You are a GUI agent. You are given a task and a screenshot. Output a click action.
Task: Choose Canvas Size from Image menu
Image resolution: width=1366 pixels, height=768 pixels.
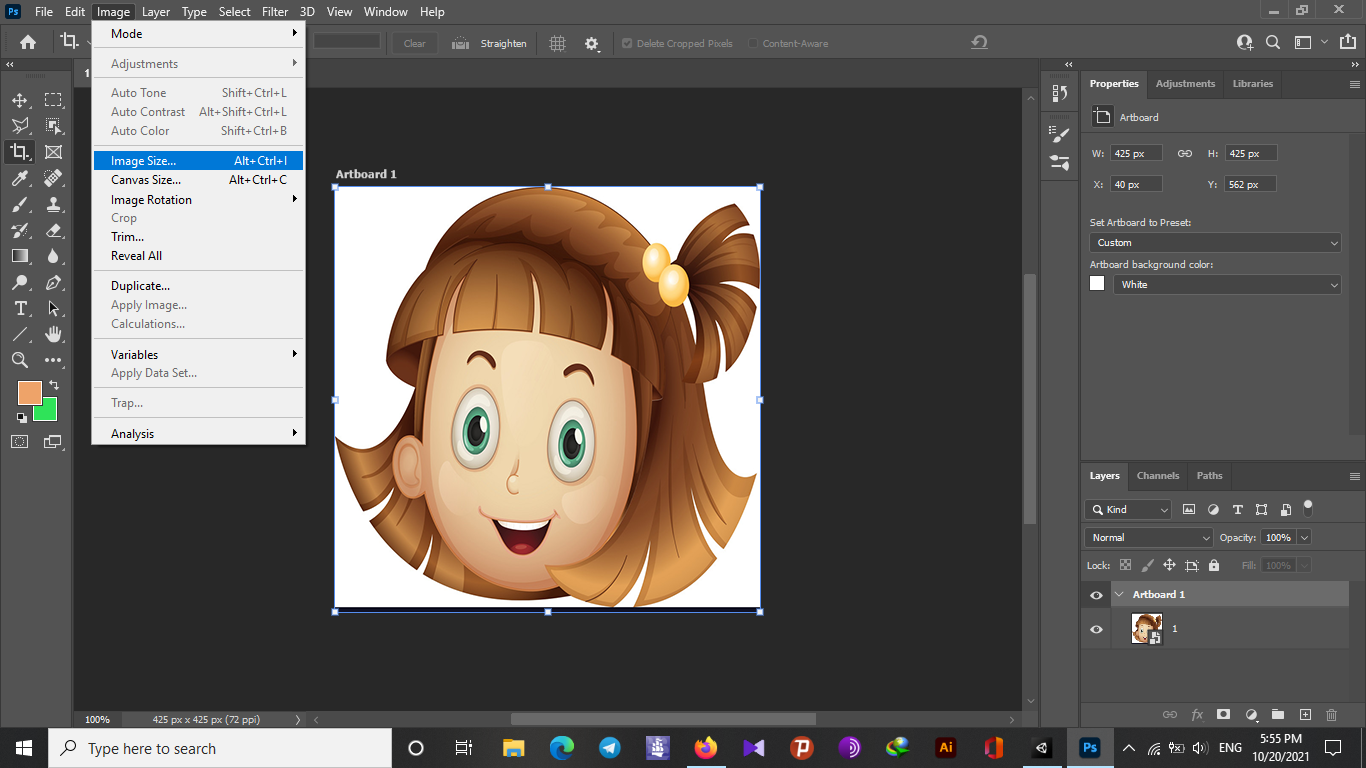click(198, 180)
